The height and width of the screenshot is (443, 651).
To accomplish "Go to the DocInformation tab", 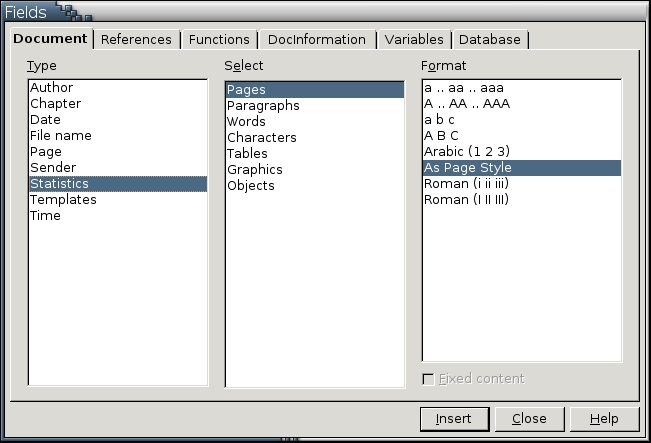I will pos(316,39).
